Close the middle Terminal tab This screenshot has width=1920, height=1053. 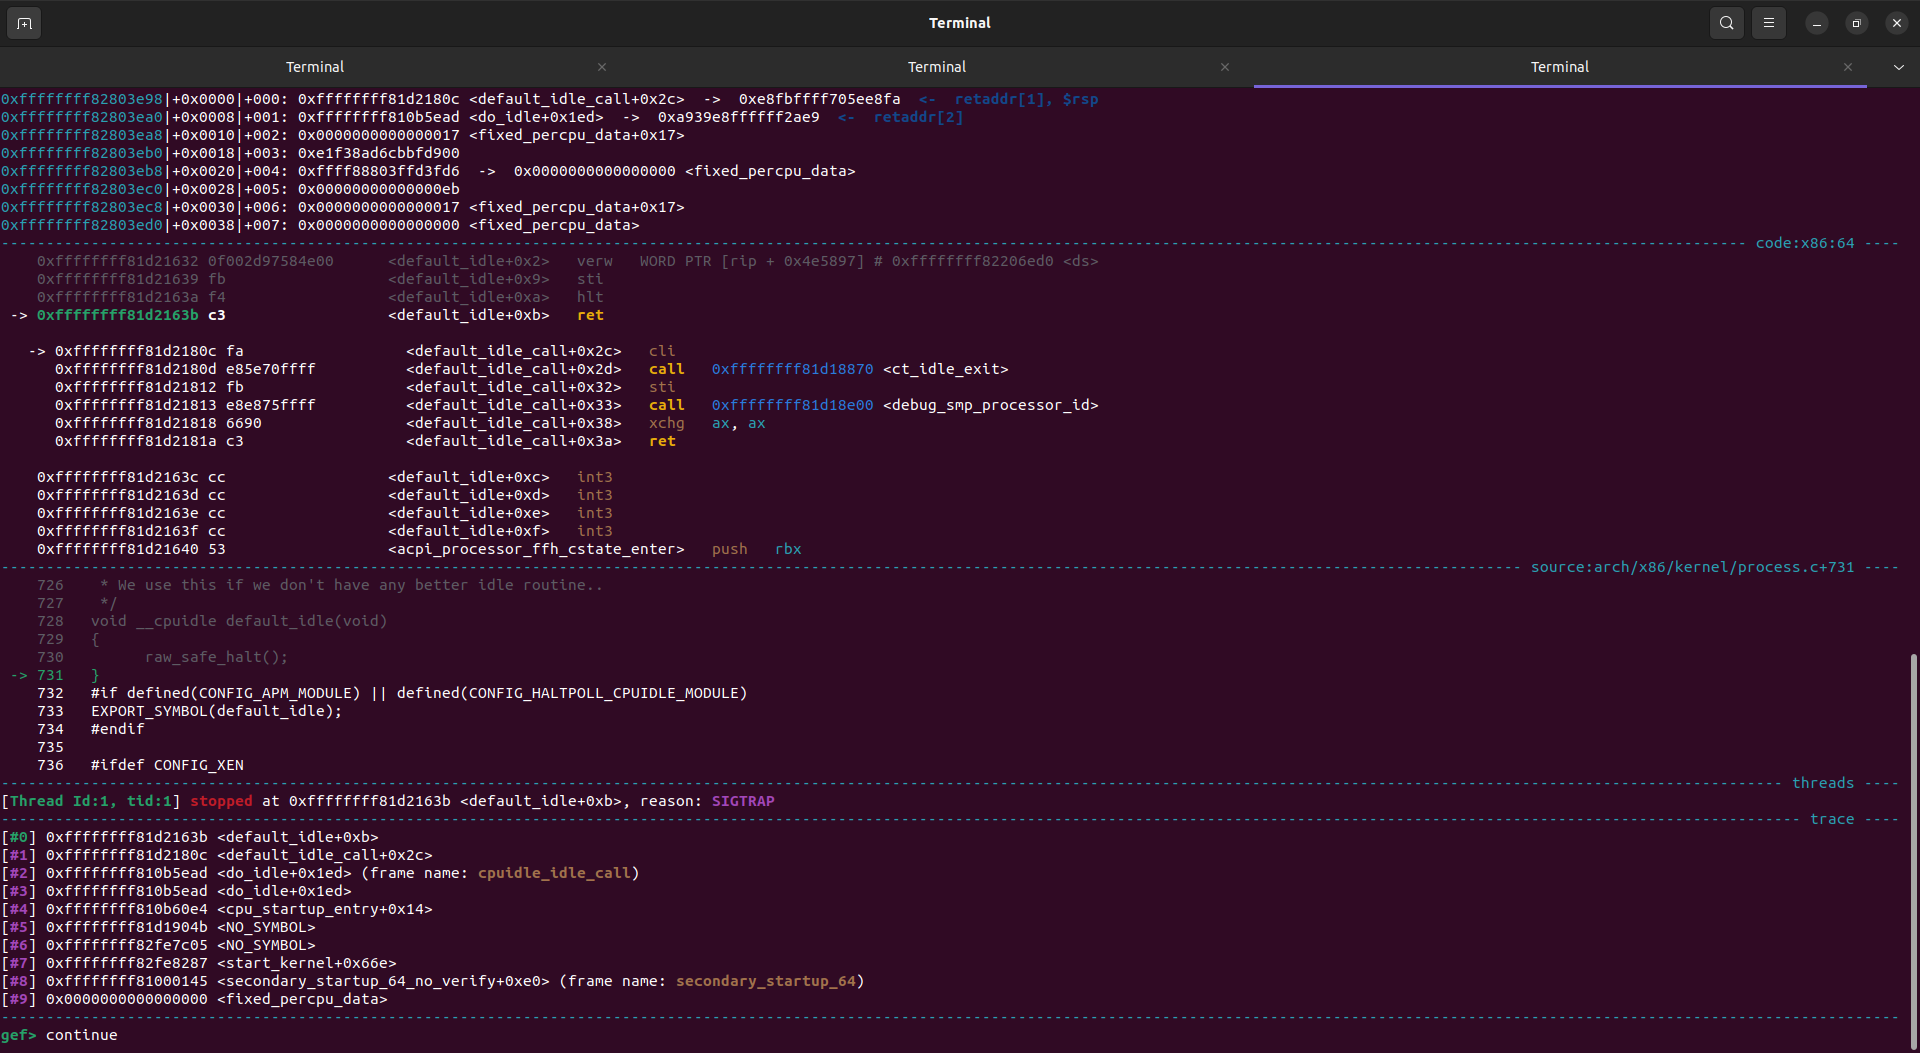pyautogui.click(x=1224, y=67)
